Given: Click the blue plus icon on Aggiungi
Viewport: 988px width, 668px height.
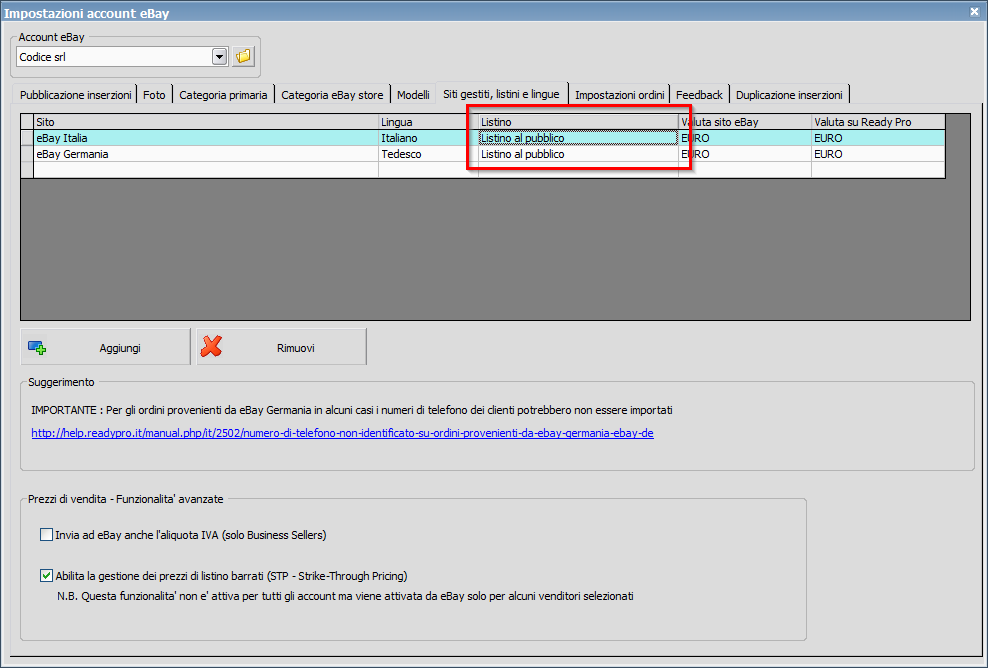Looking at the screenshot, I should coord(37,347).
